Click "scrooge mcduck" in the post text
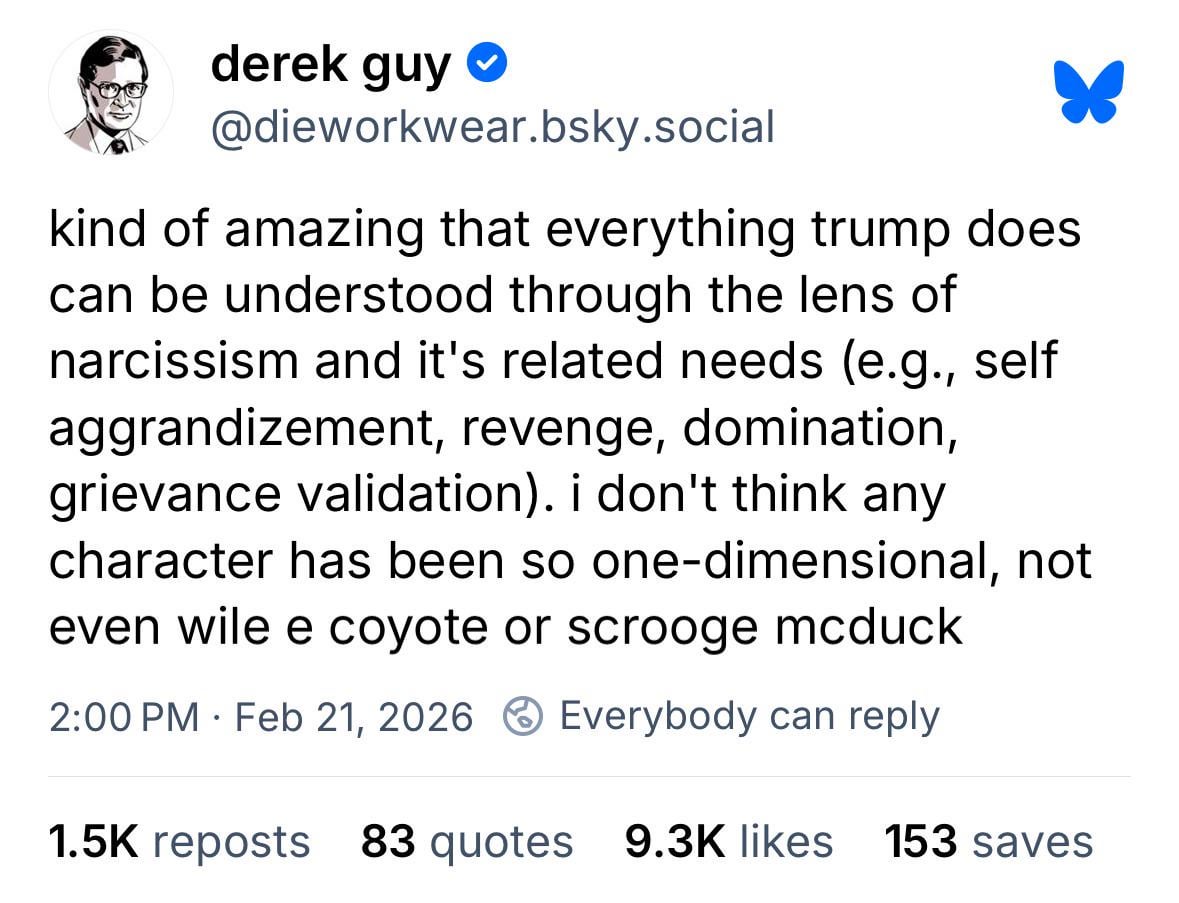Image resolution: width=1179 pixels, height=903 pixels. 764,627
